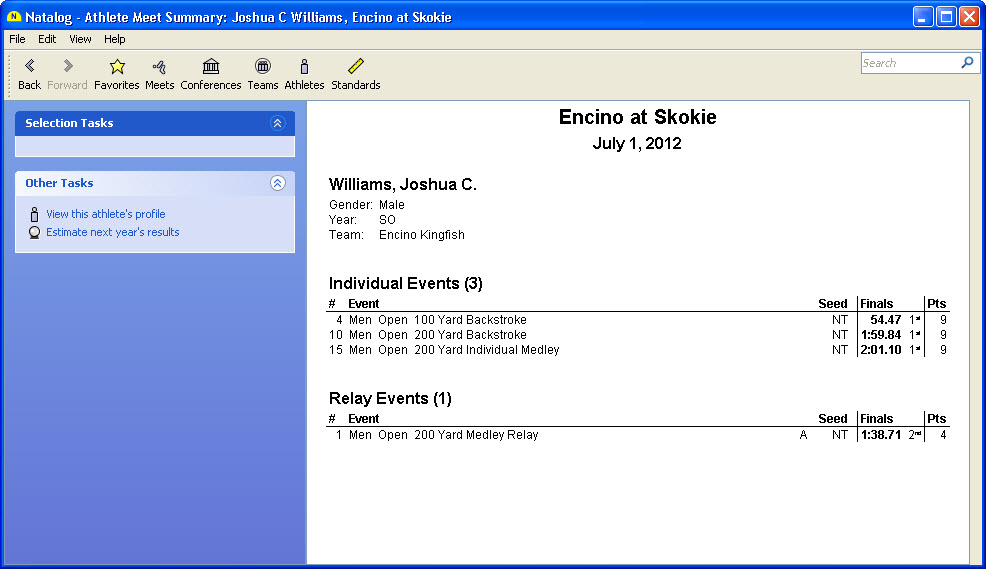Open Conferences building icon
Viewport: 986px width, 569px height.
click(x=211, y=67)
